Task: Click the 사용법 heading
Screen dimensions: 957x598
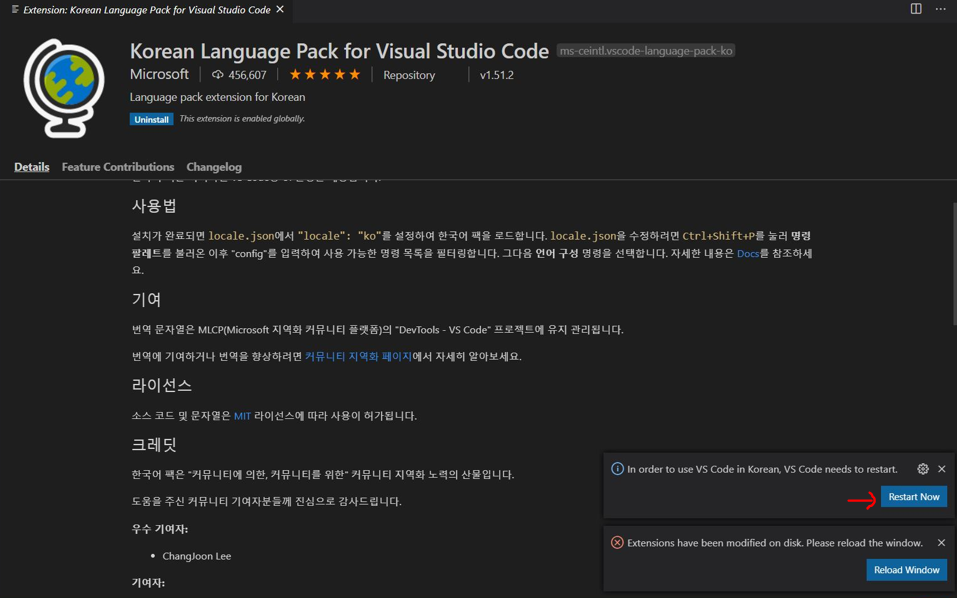Action: [154, 206]
